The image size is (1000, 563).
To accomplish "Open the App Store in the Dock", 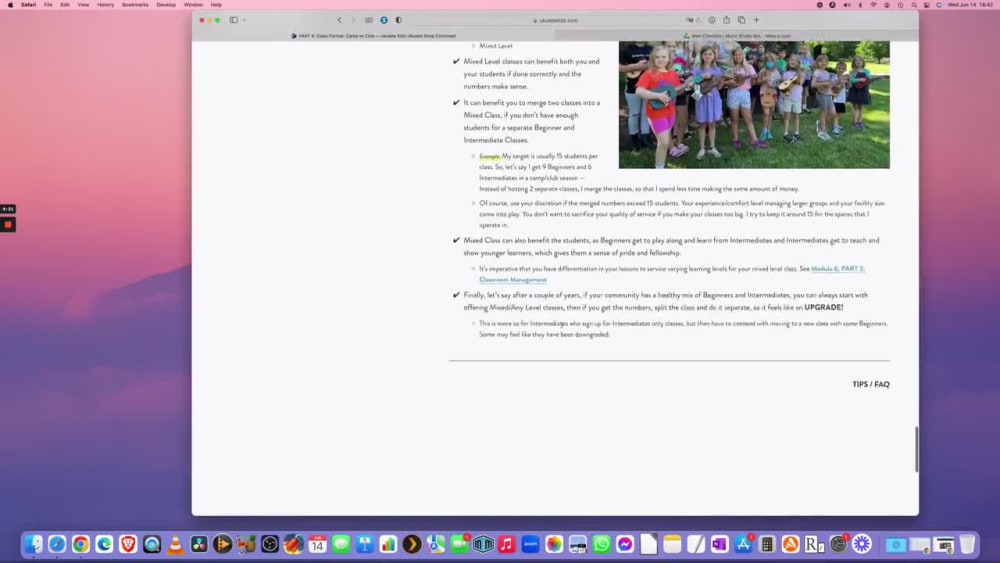I will pyautogui.click(x=743, y=544).
